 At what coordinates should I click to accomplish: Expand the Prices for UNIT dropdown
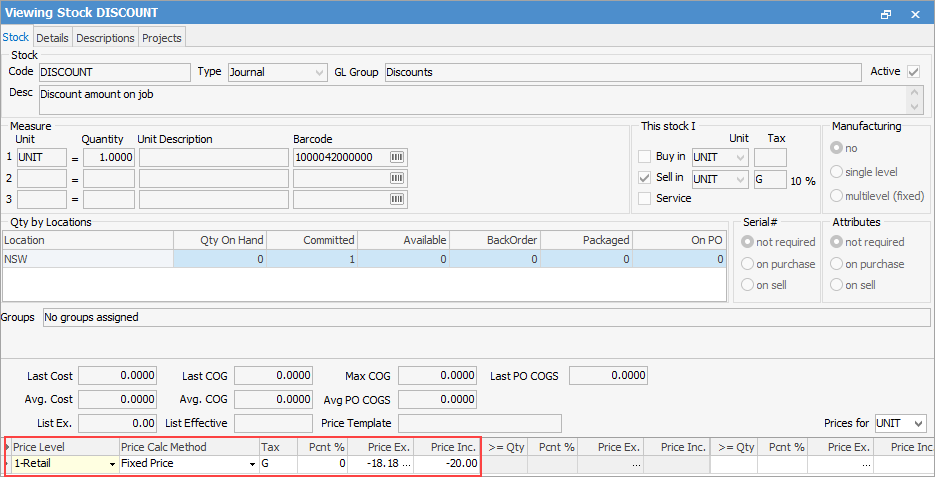pyautogui.click(x=918, y=424)
